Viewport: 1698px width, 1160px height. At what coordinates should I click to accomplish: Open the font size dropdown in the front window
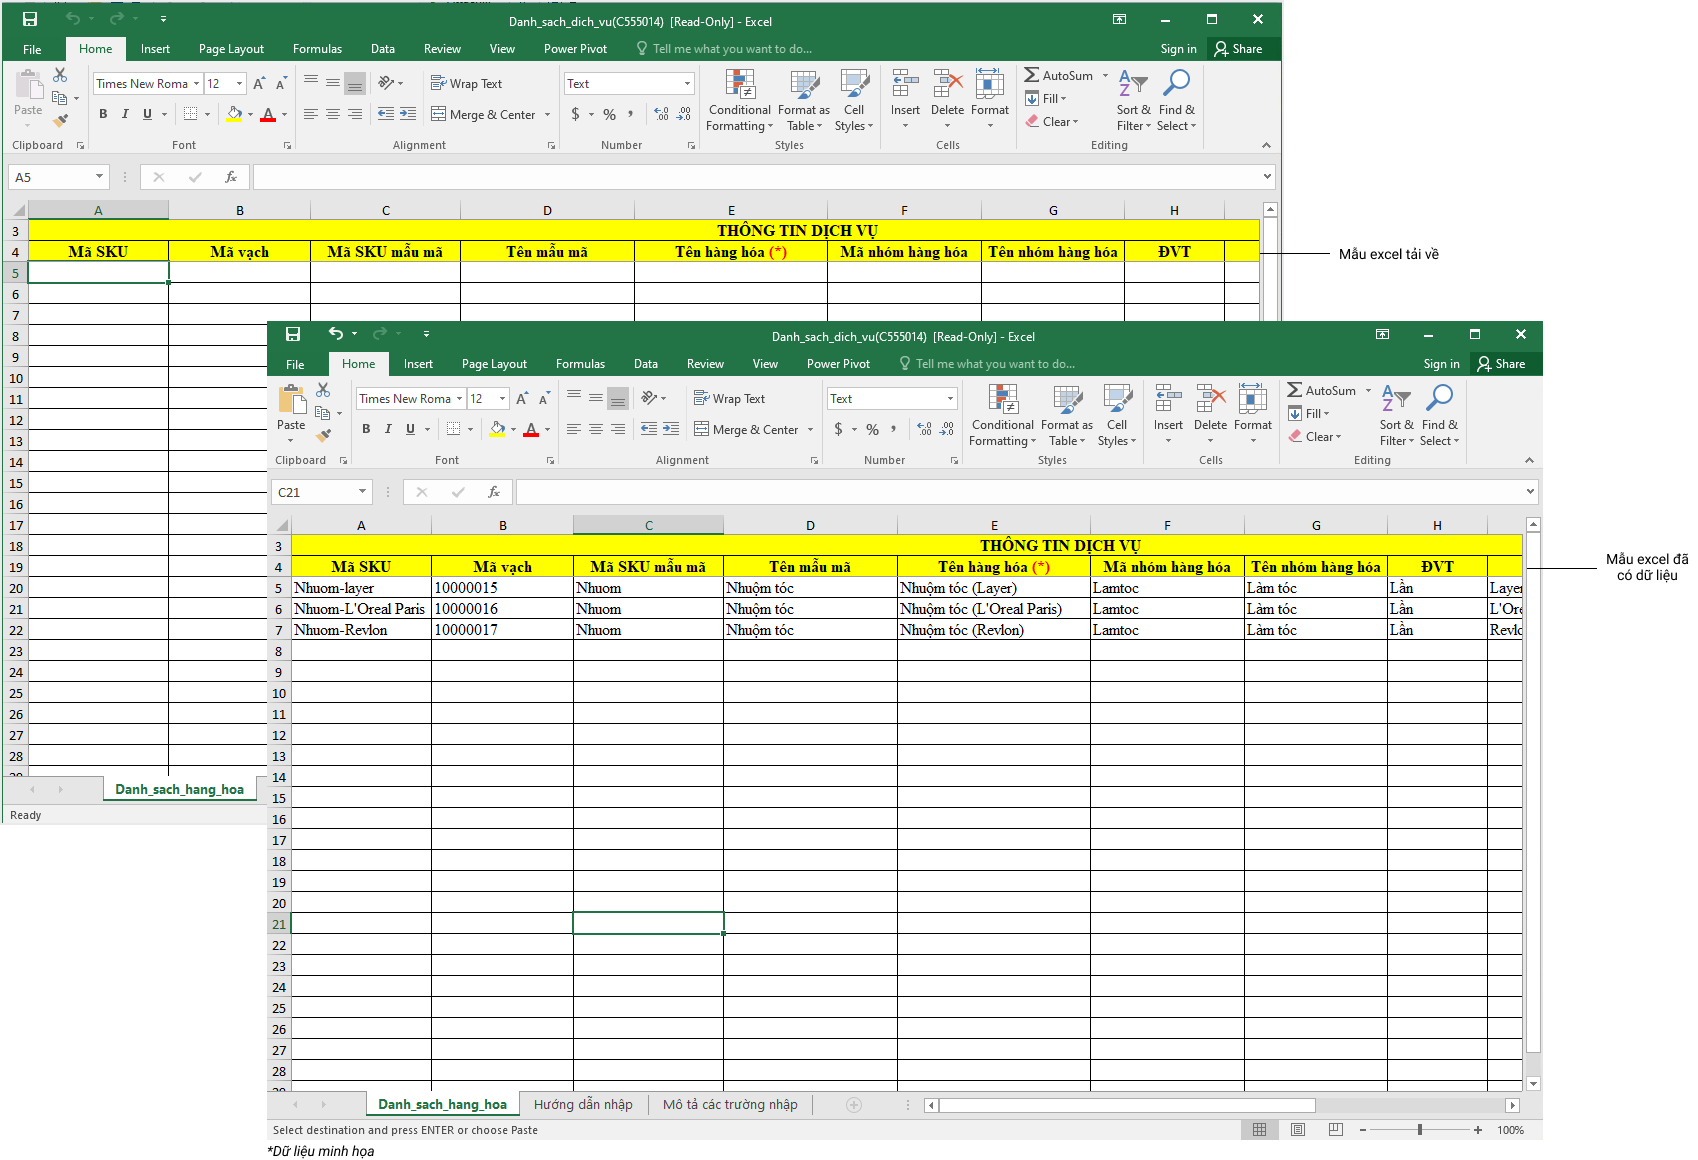503,399
